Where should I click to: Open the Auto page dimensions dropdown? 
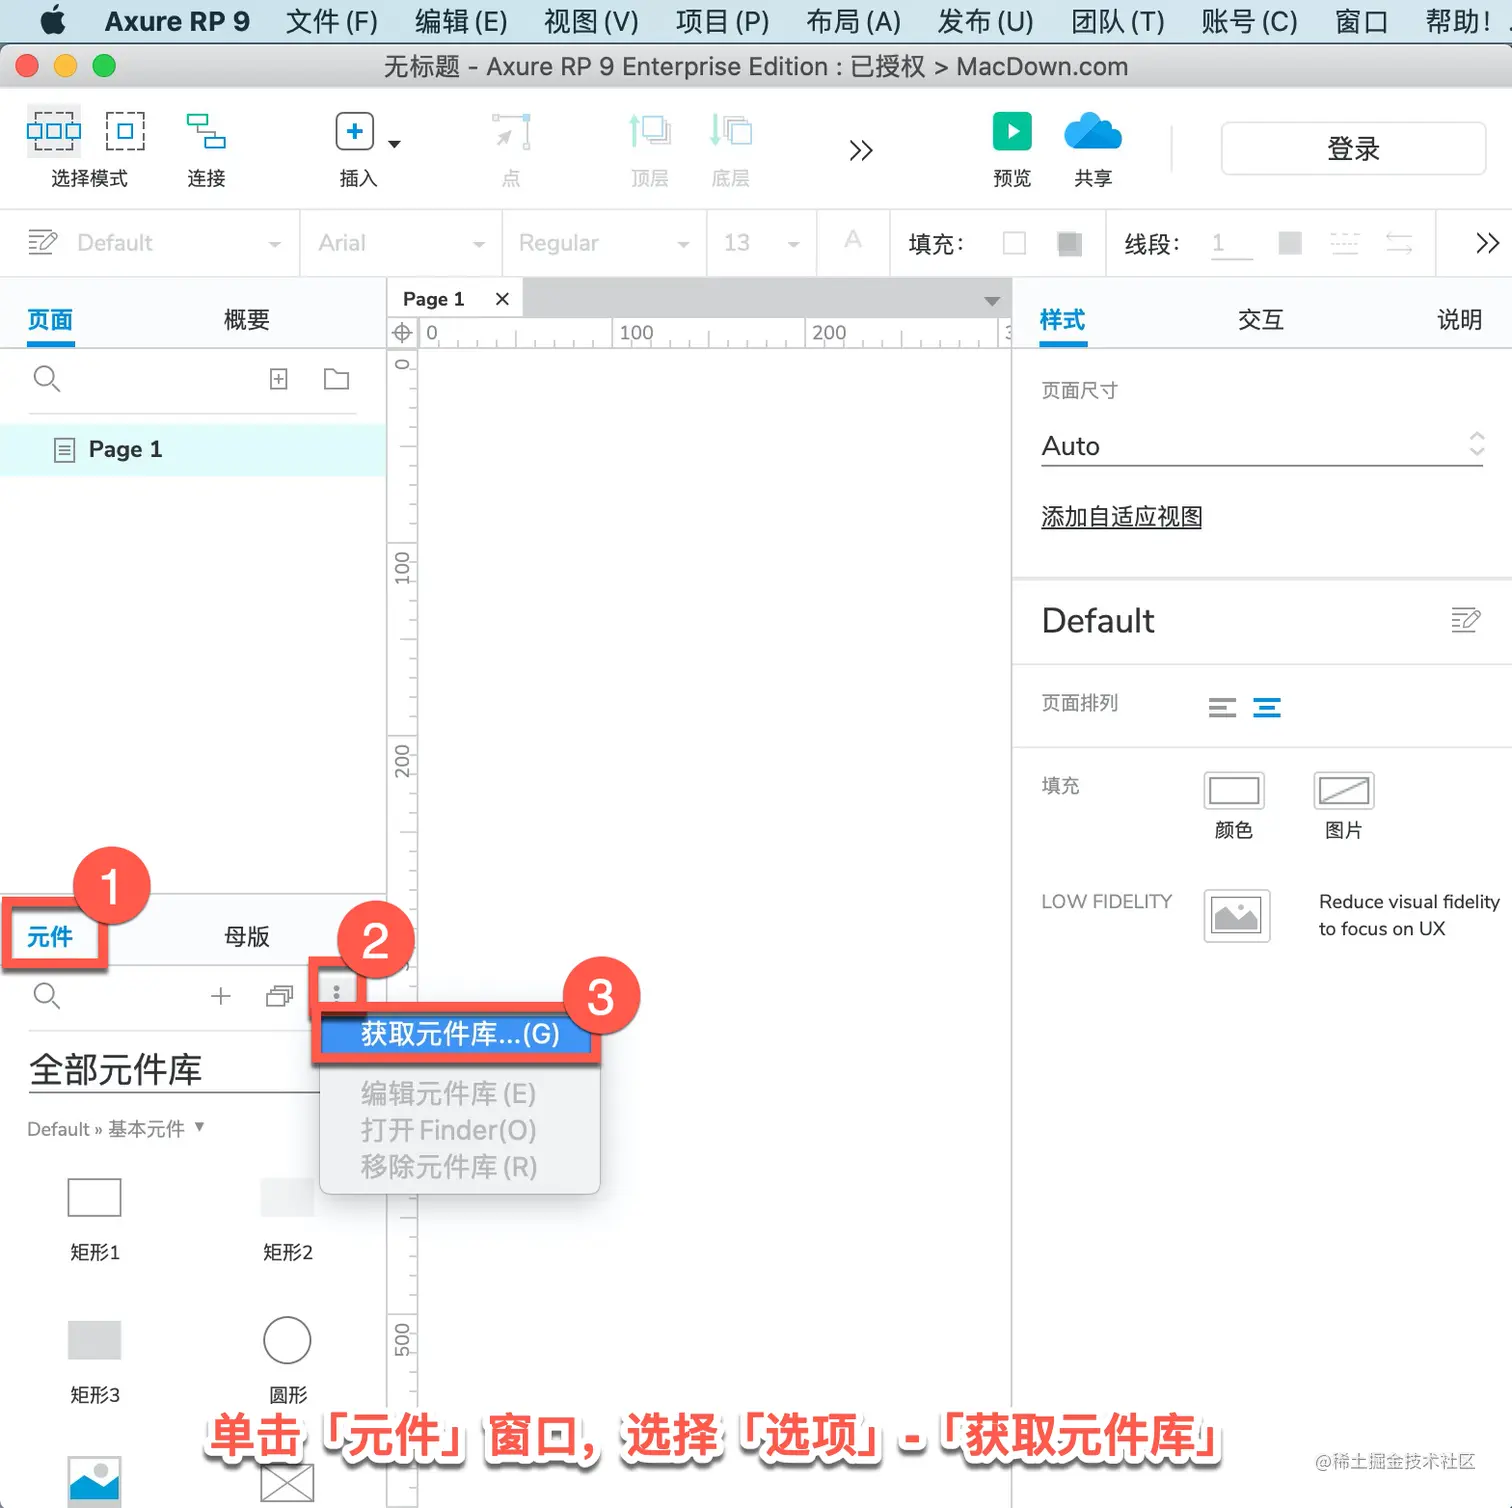pos(1263,446)
